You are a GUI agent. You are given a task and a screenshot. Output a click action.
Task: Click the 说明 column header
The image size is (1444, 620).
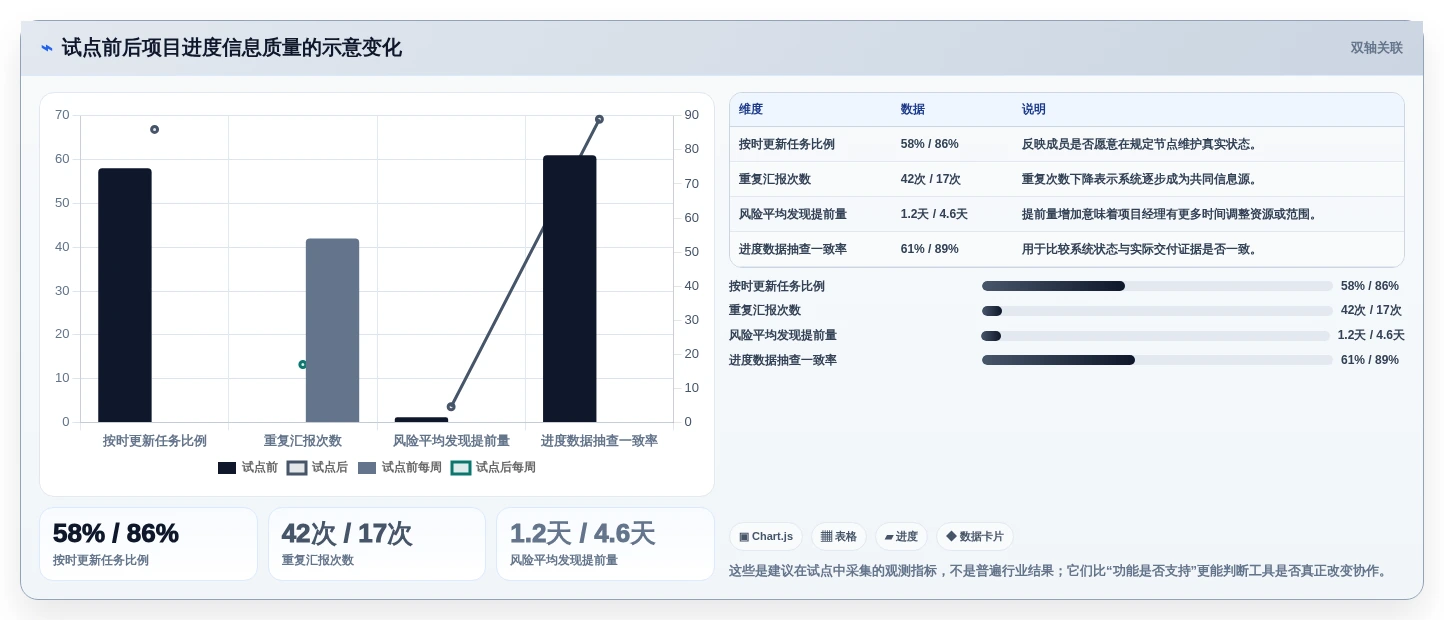coord(1034,109)
